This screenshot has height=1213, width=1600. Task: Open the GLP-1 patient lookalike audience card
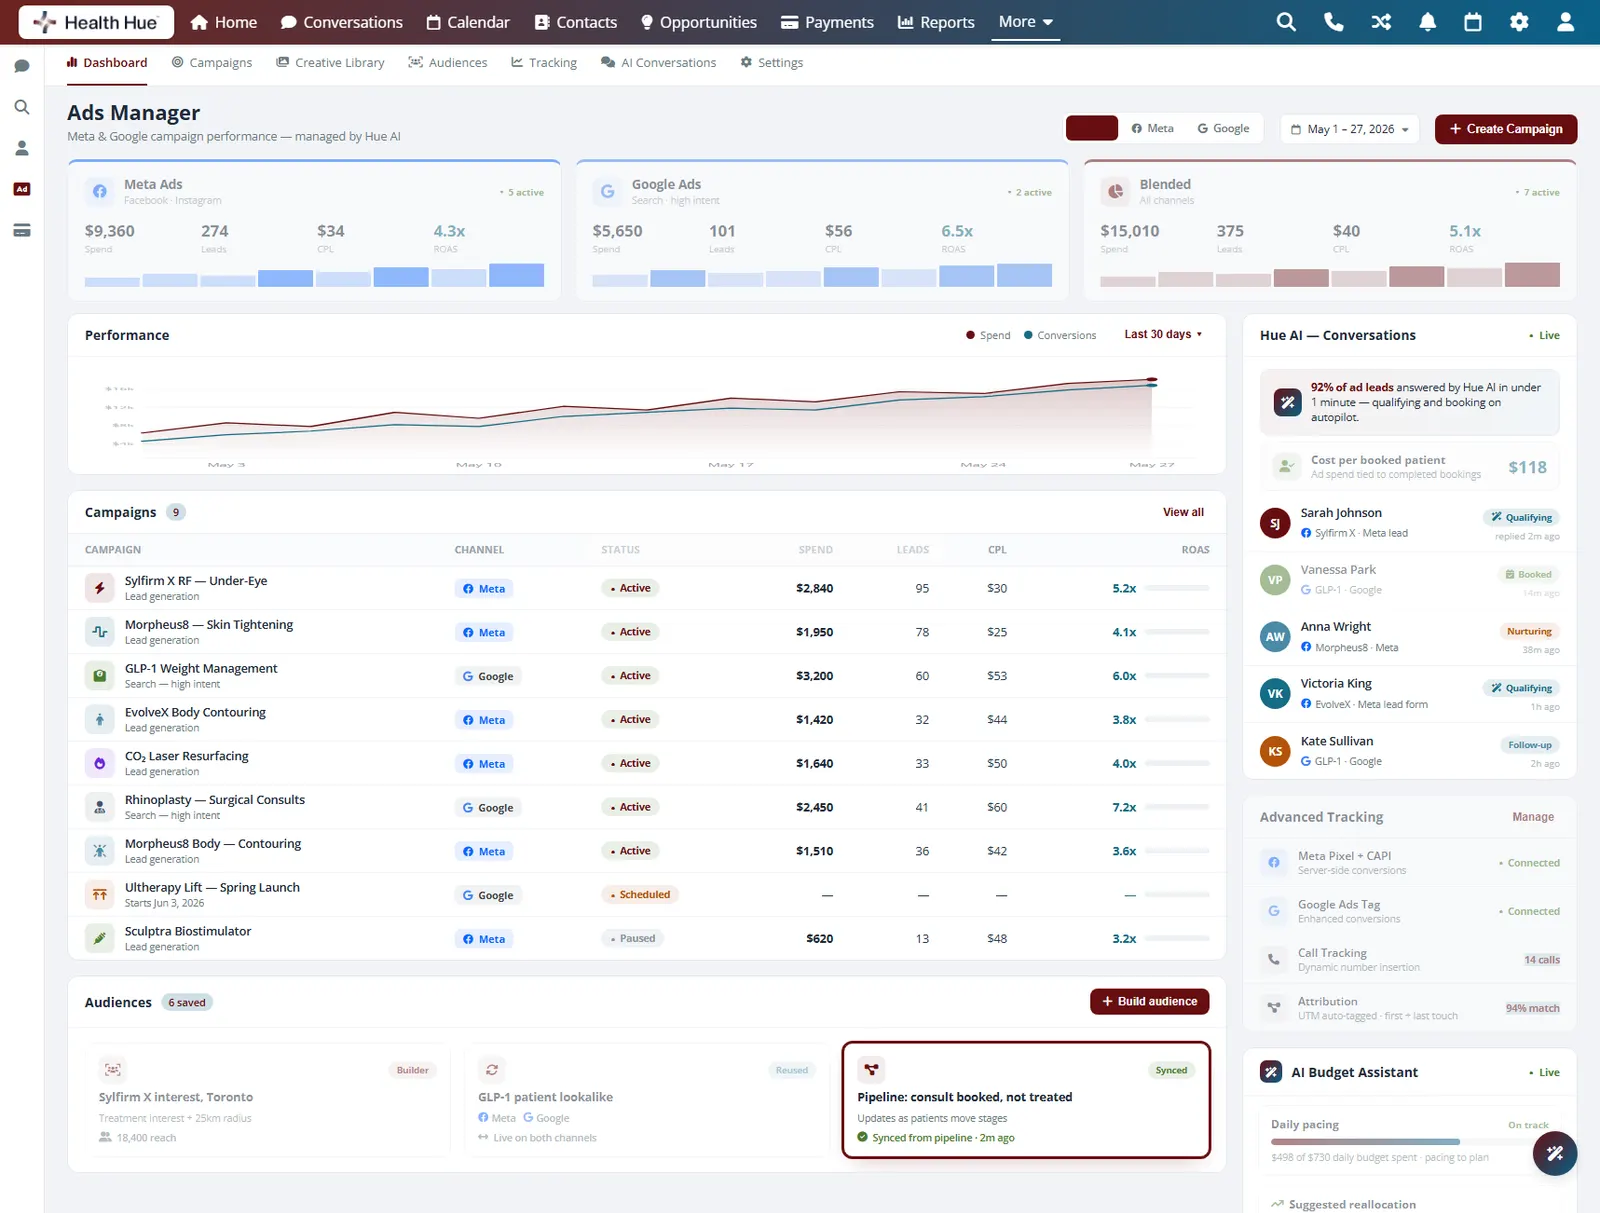pos(646,1100)
